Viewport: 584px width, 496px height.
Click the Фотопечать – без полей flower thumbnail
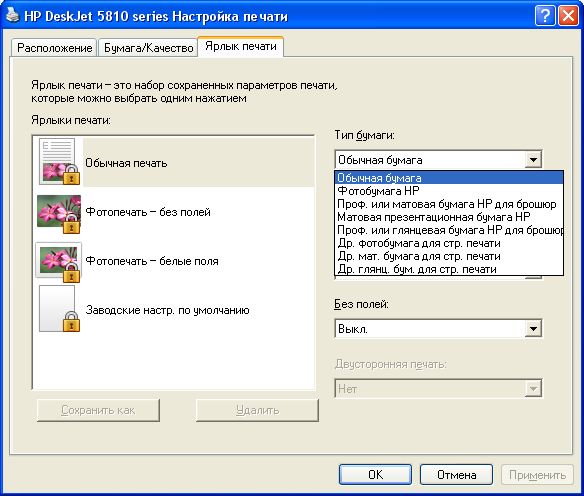pyautogui.click(x=58, y=213)
